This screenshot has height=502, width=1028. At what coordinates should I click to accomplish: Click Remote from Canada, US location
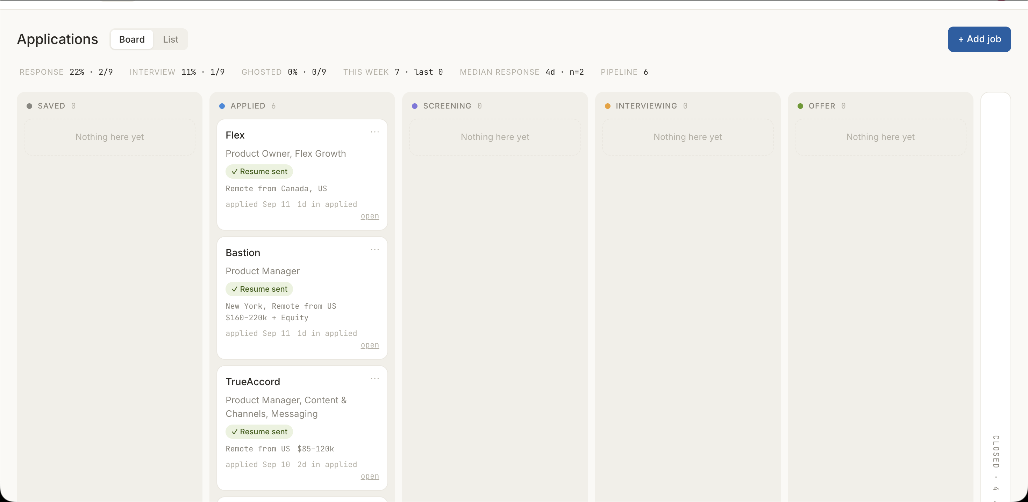(276, 189)
